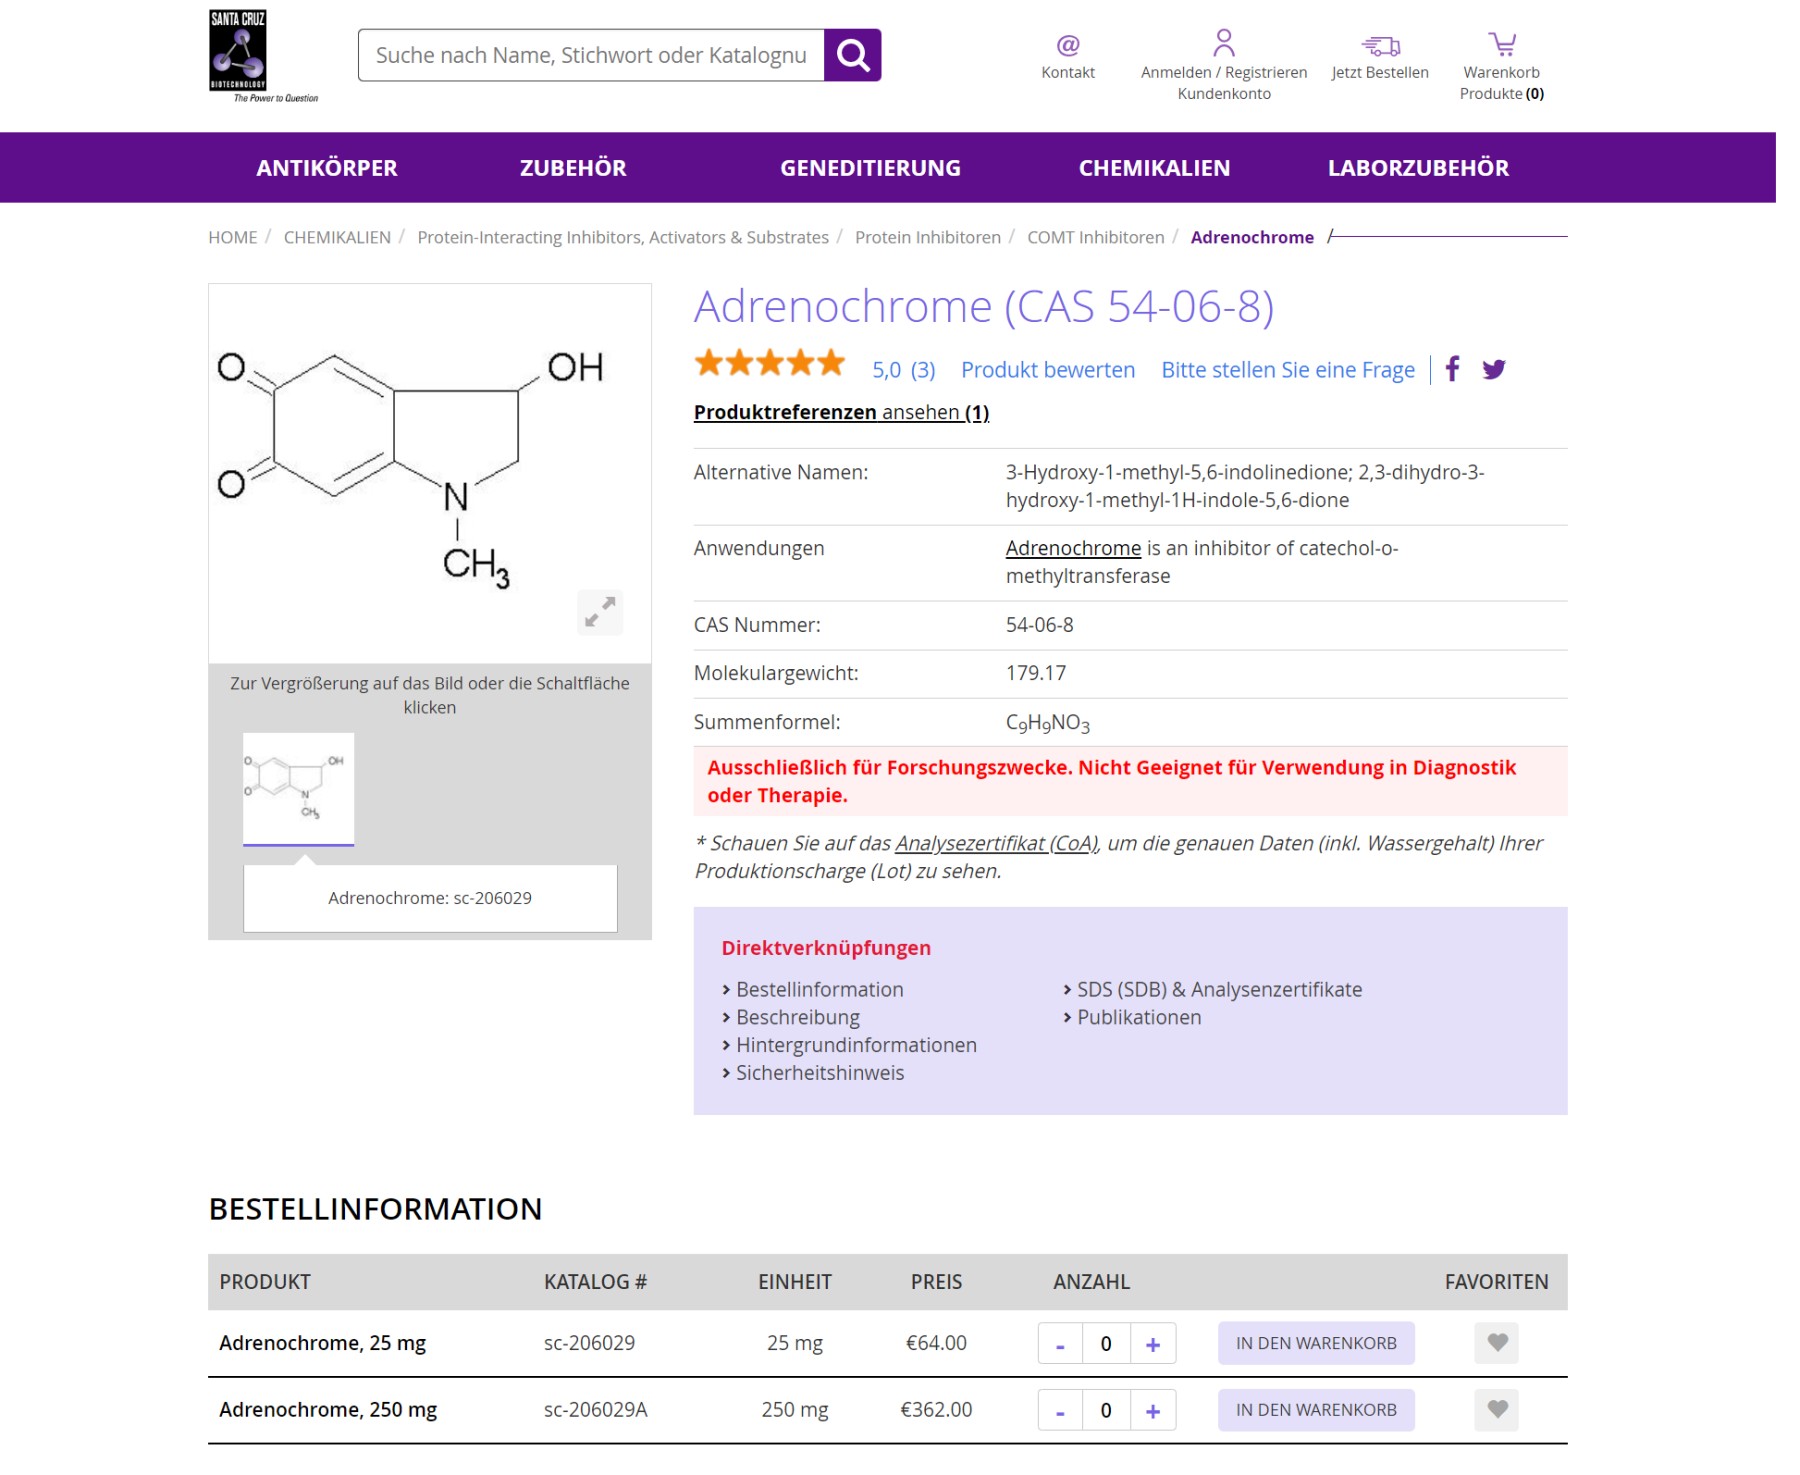This screenshot has height=1475, width=1800.
Task: Open the Warenkorb shopping cart icon
Action: point(1501,44)
